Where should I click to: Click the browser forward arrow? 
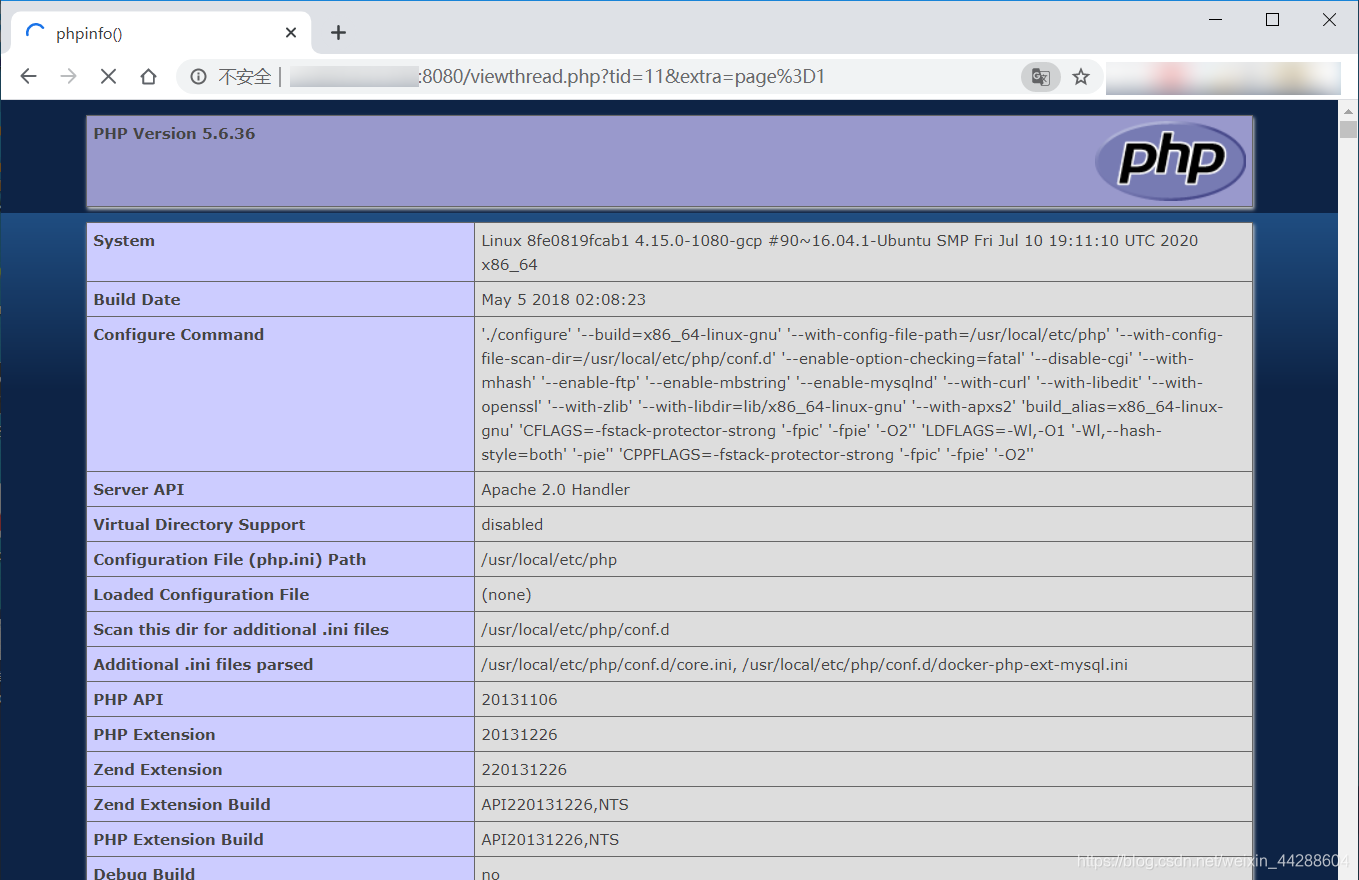coord(68,76)
